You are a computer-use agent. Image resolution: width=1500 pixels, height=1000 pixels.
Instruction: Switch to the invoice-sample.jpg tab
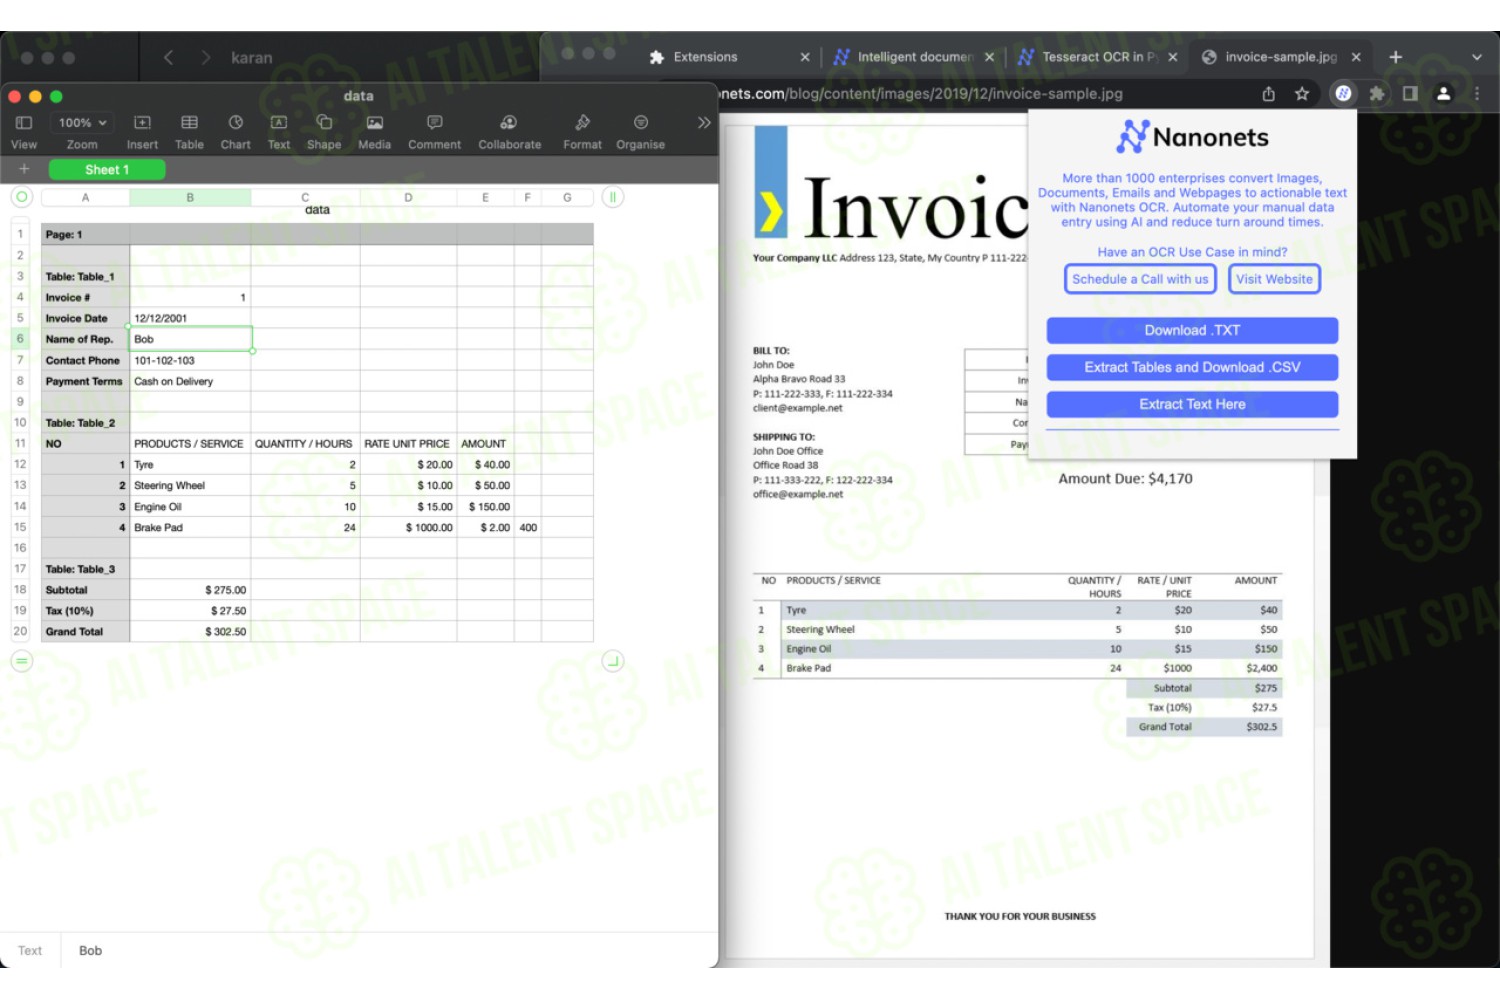[1280, 57]
